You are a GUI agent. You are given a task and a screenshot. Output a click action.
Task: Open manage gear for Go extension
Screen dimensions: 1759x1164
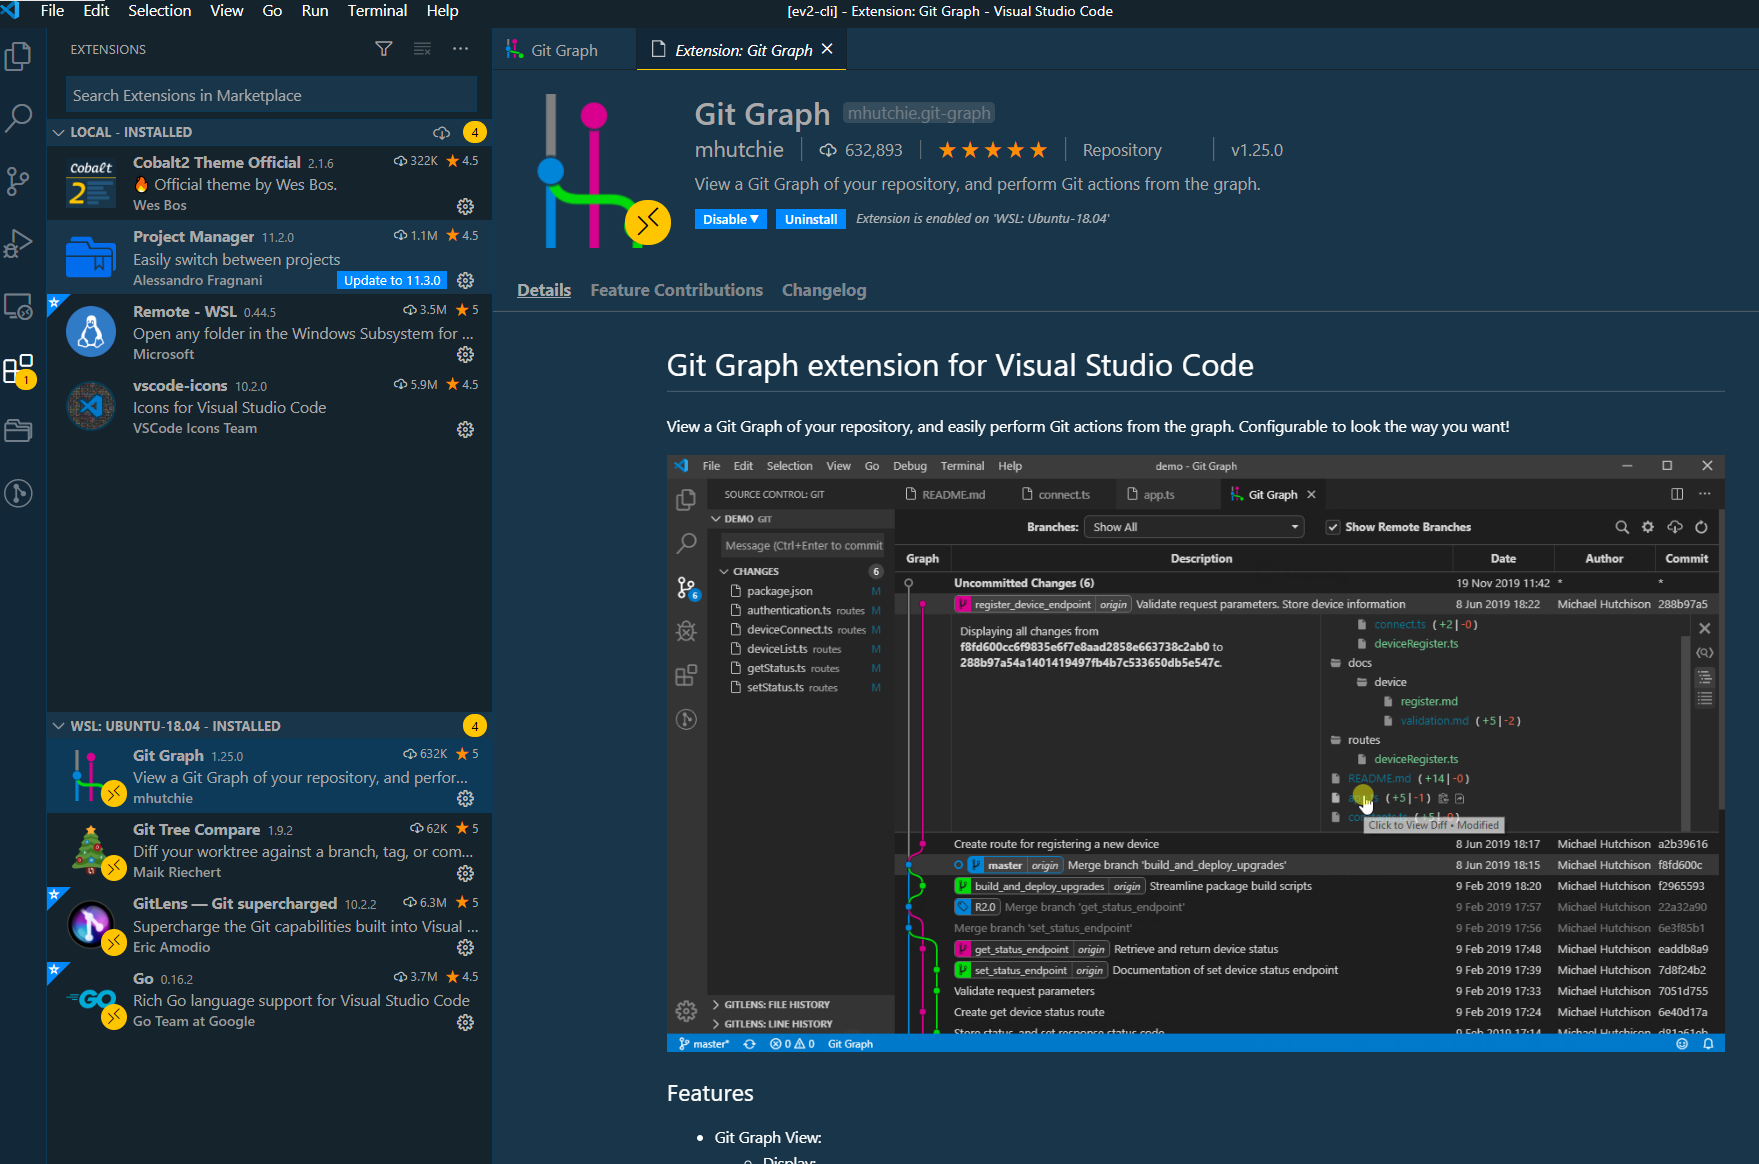[465, 1022]
